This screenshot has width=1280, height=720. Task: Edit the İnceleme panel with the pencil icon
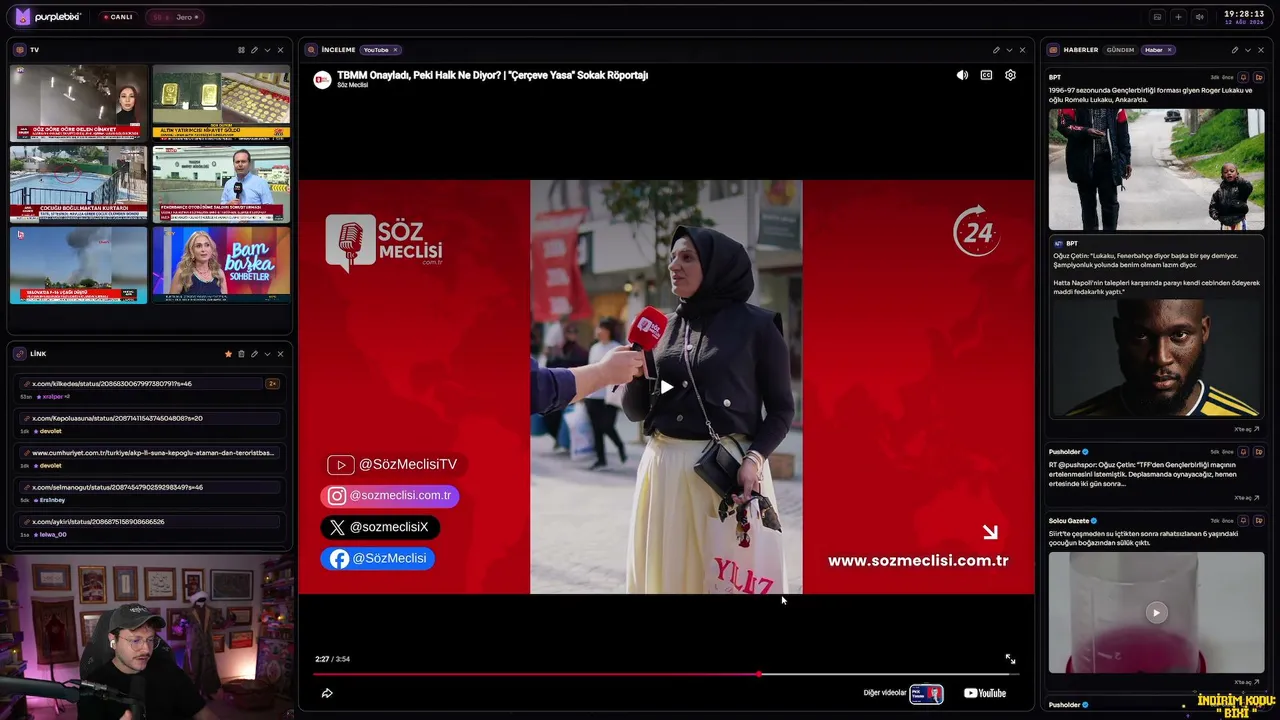pos(996,50)
